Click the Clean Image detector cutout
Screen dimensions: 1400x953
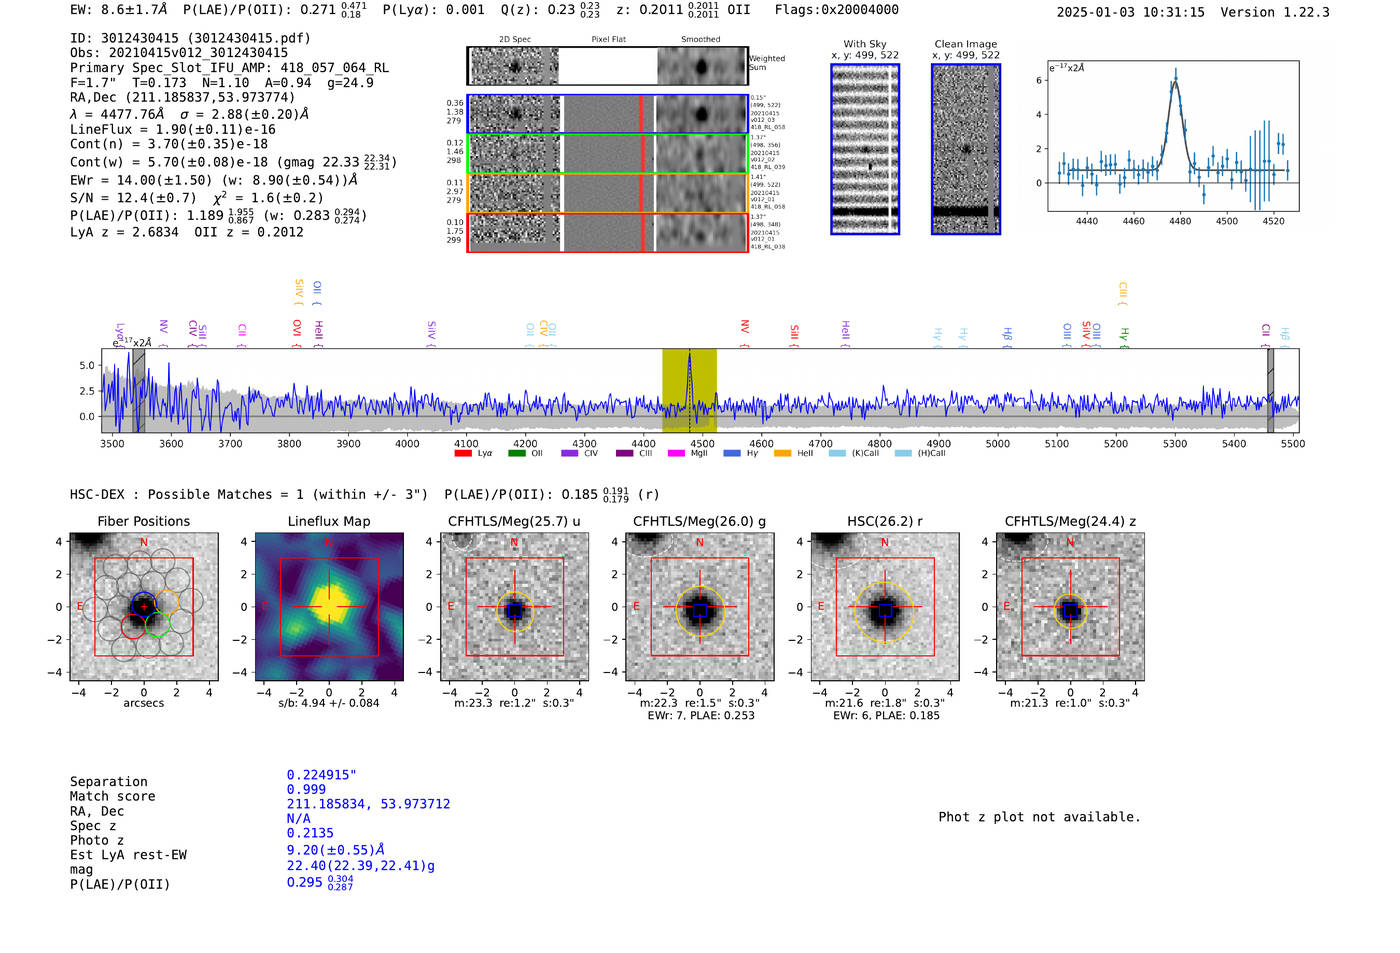pyautogui.click(x=966, y=149)
